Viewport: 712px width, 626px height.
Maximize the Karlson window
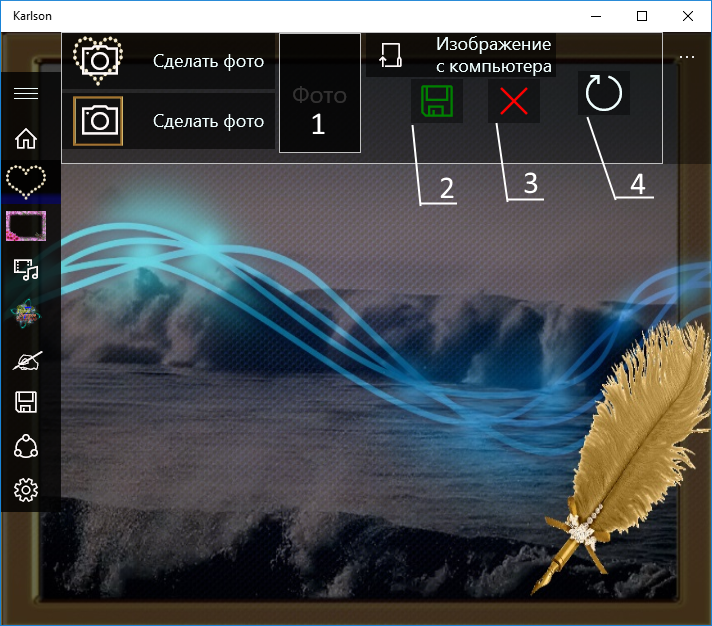click(642, 16)
